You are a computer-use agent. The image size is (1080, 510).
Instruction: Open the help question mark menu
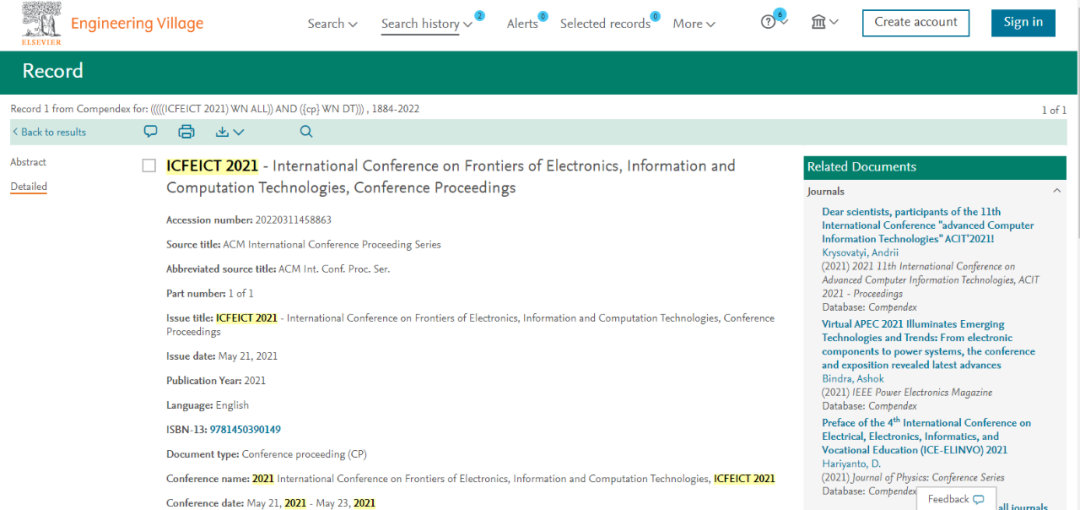[x=774, y=22]
